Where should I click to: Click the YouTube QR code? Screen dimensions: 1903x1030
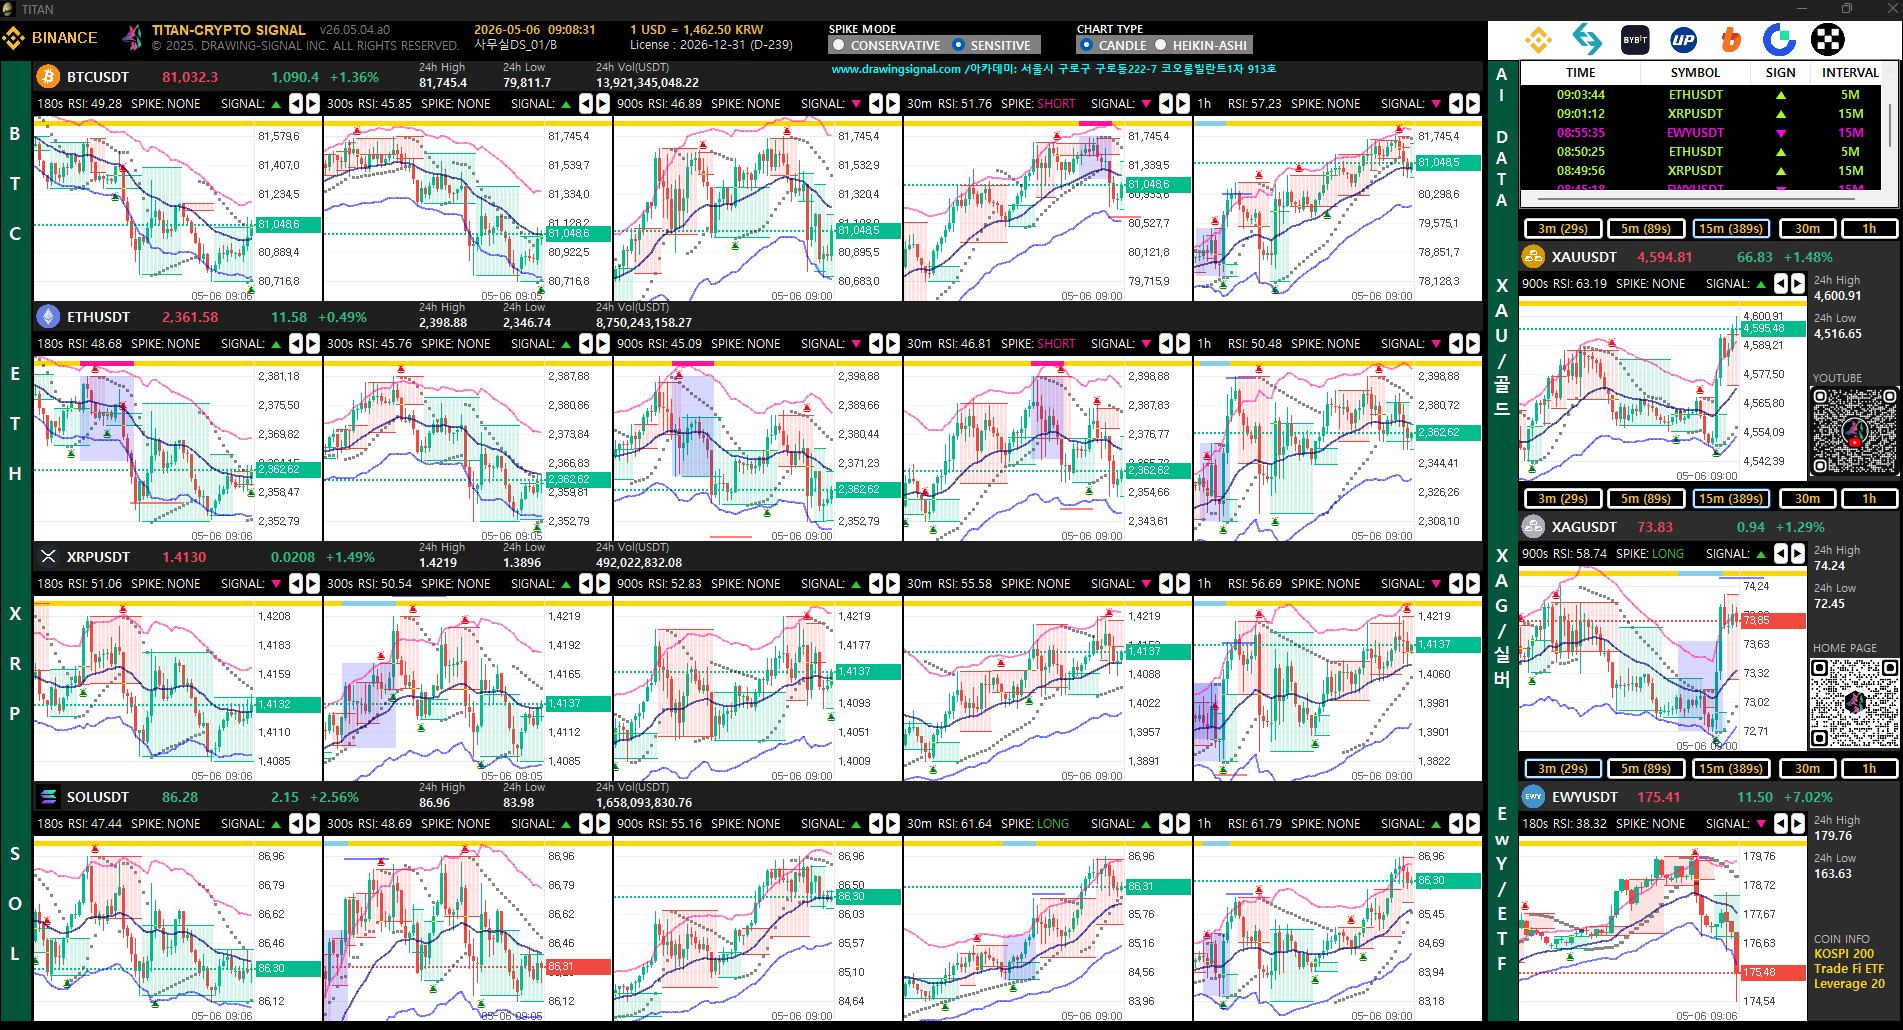pos(1854,431)
